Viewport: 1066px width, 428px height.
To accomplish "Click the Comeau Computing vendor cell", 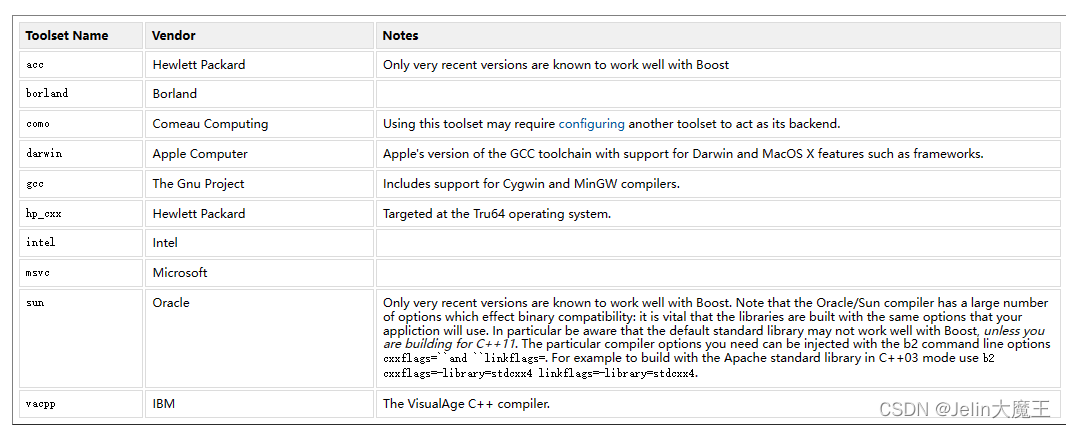I will pos(259,124).
